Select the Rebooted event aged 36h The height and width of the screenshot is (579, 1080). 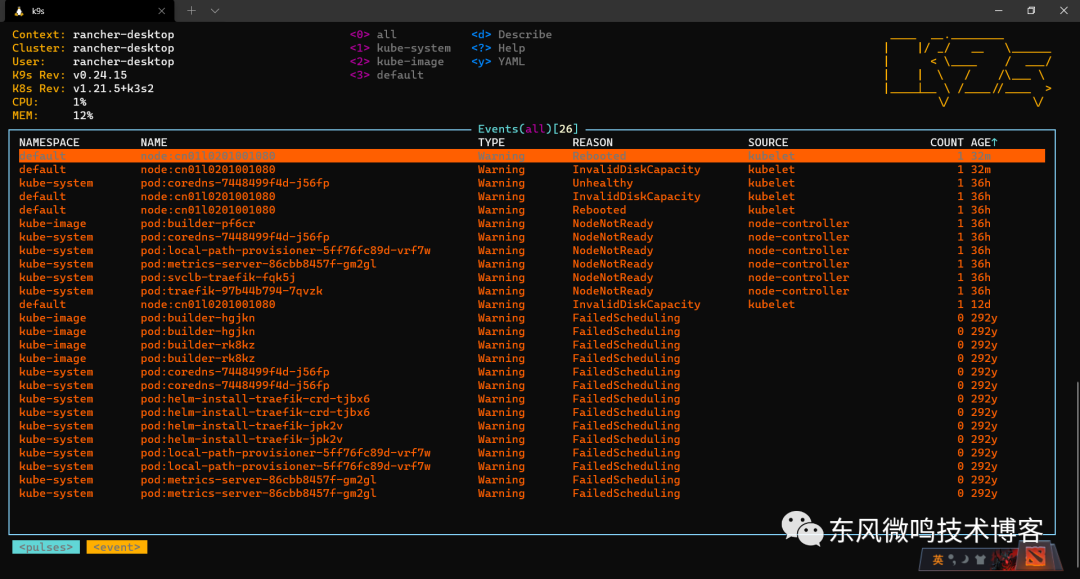click(531, 210)
